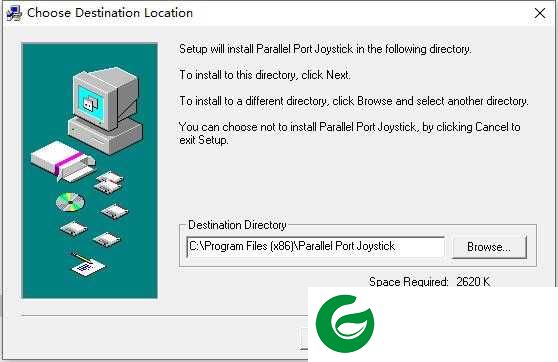Click the 'Setup will install Parallel Port Joystick' line
558x362 pixels.
click(325, 49)
